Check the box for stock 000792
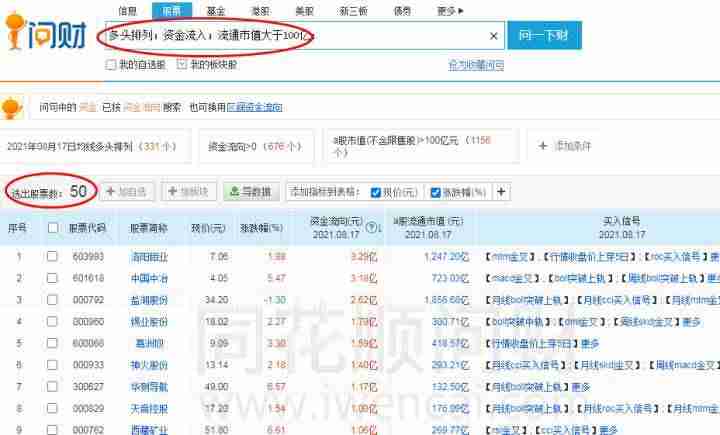 (x=52, y=300)
